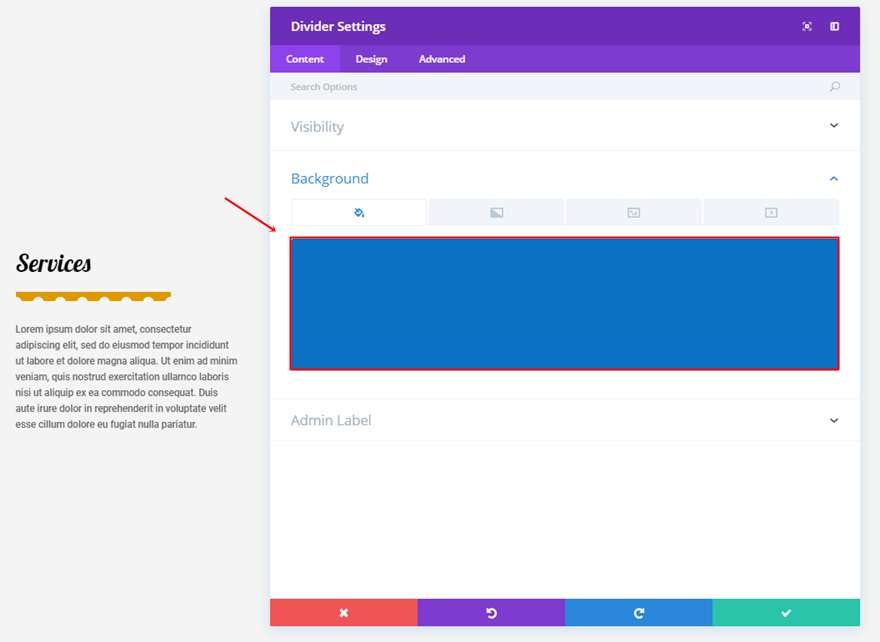Select the background video tab icon

pyautogui.click(x=771, y=213)
